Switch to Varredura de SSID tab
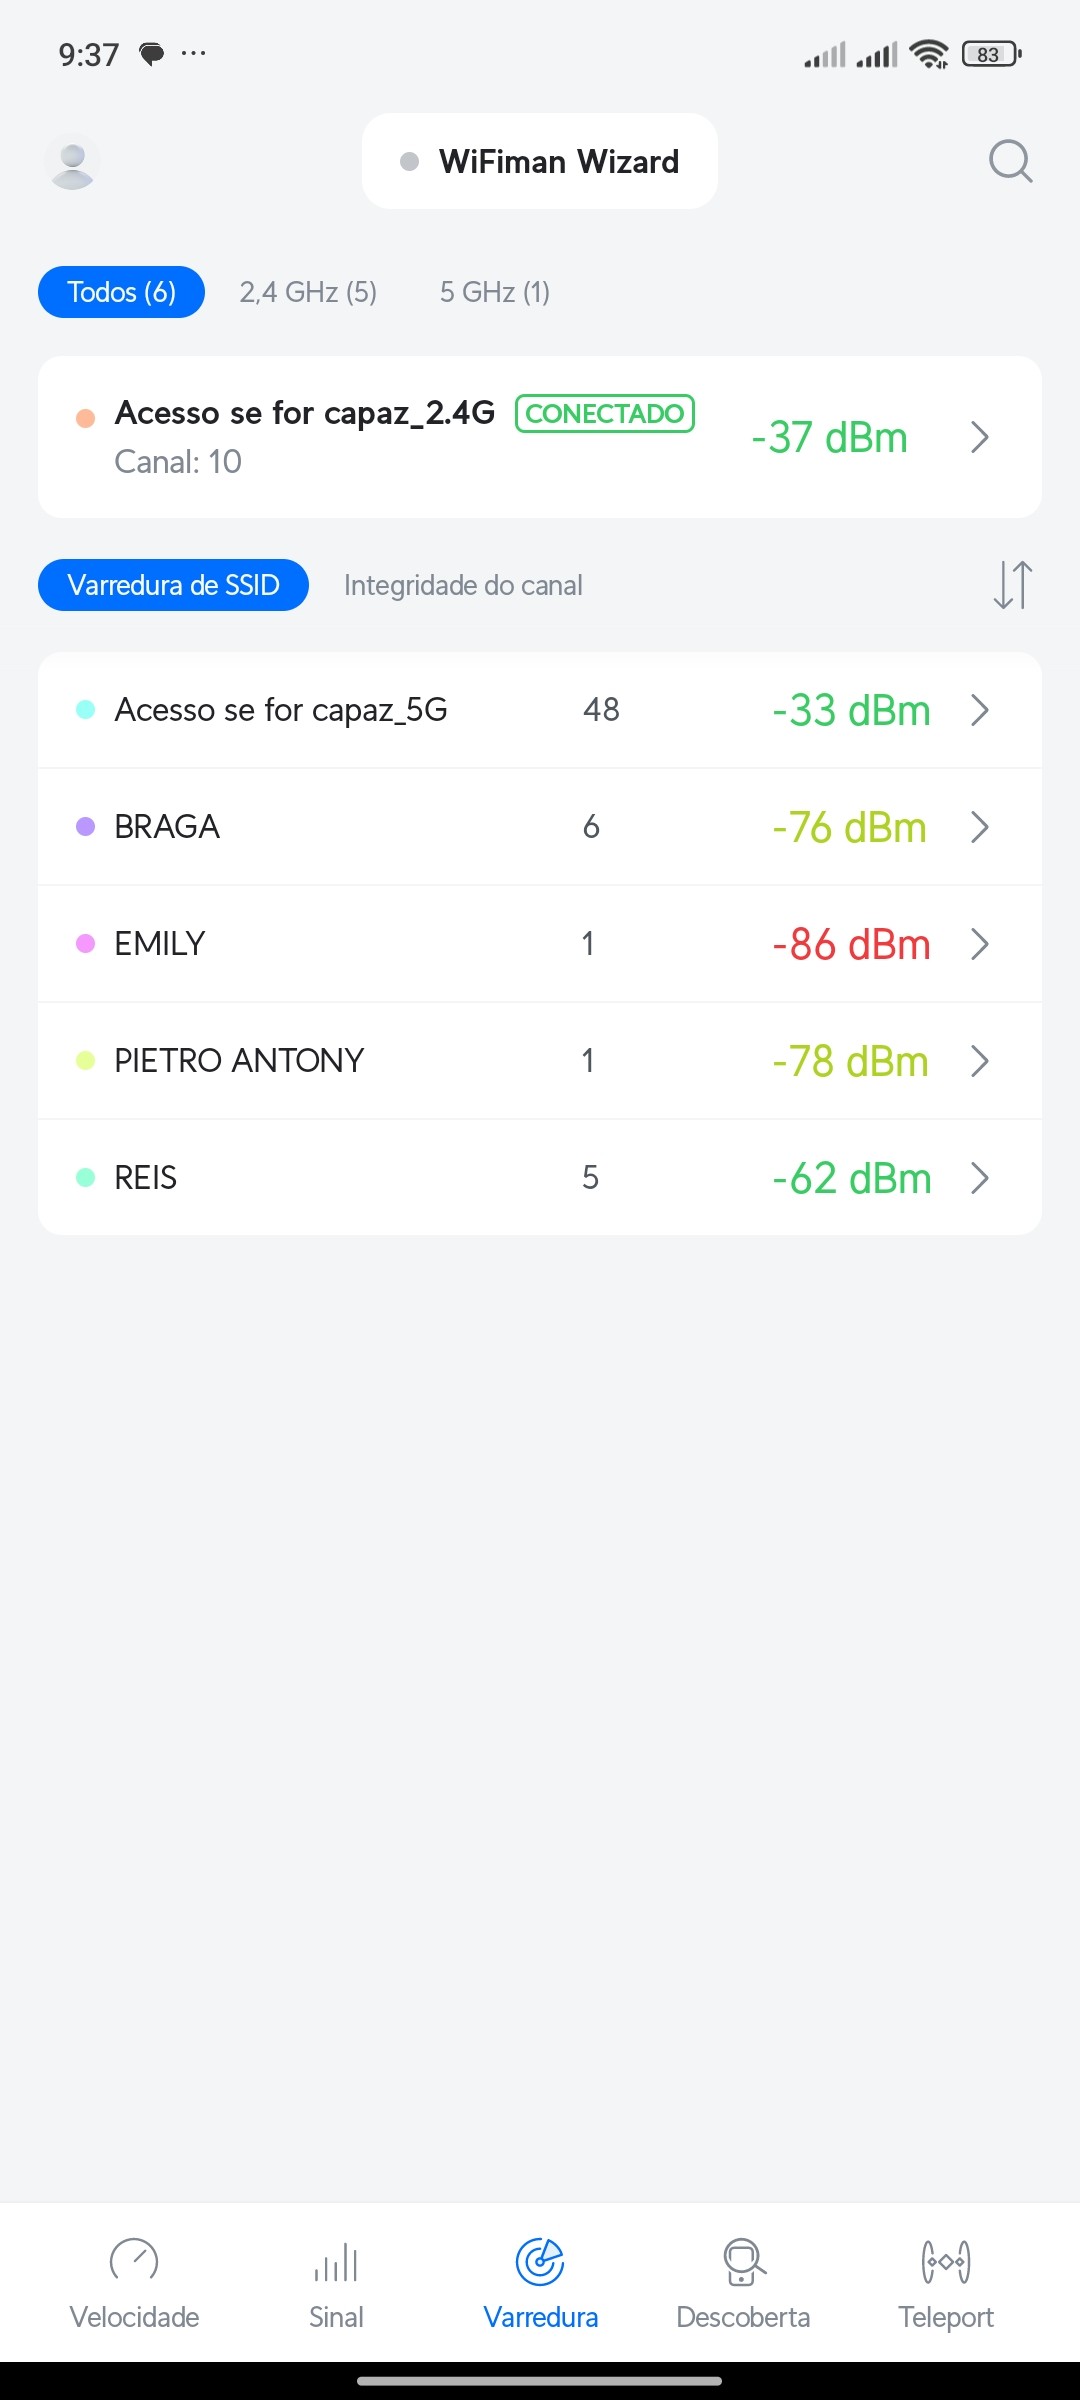Screen dimensions: 1080x2400 (x=173, y=585)
